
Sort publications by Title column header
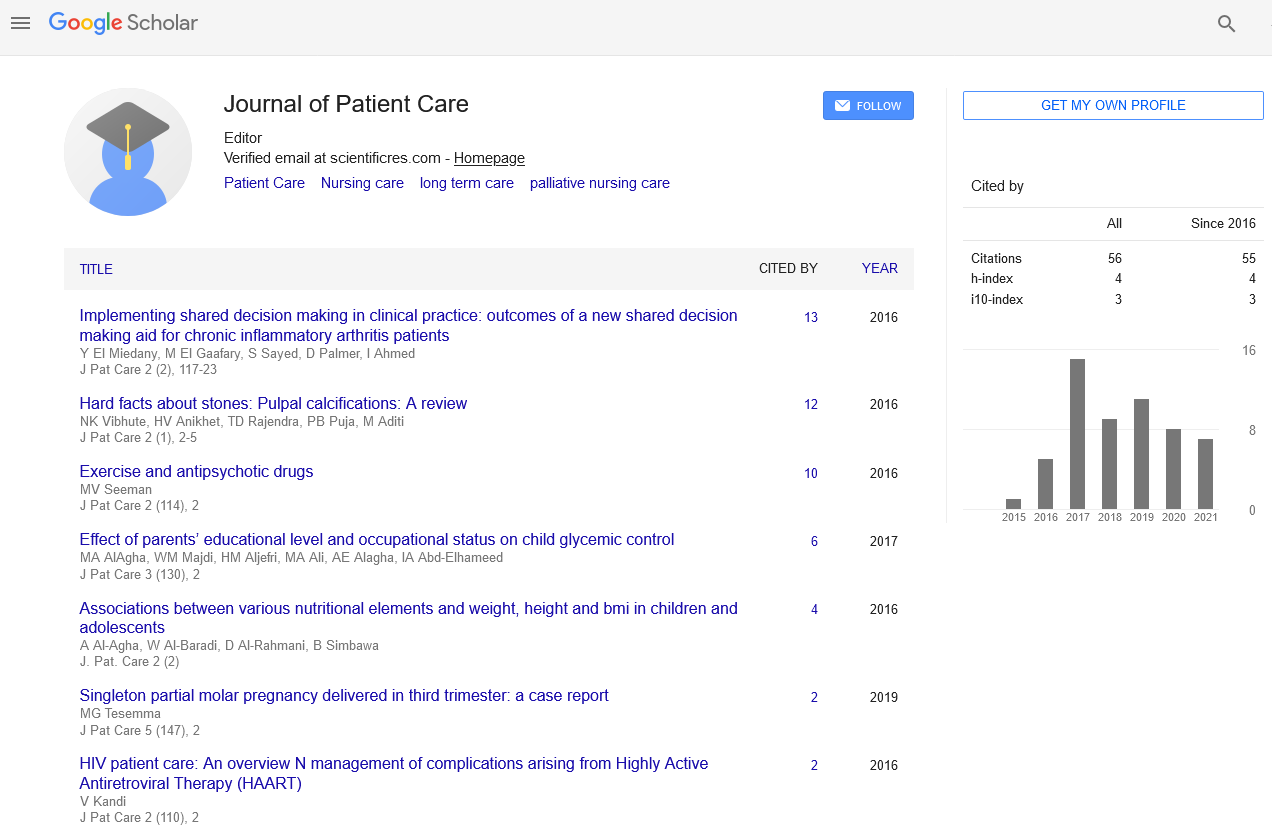pyautogui.click(x=96, y=269)
